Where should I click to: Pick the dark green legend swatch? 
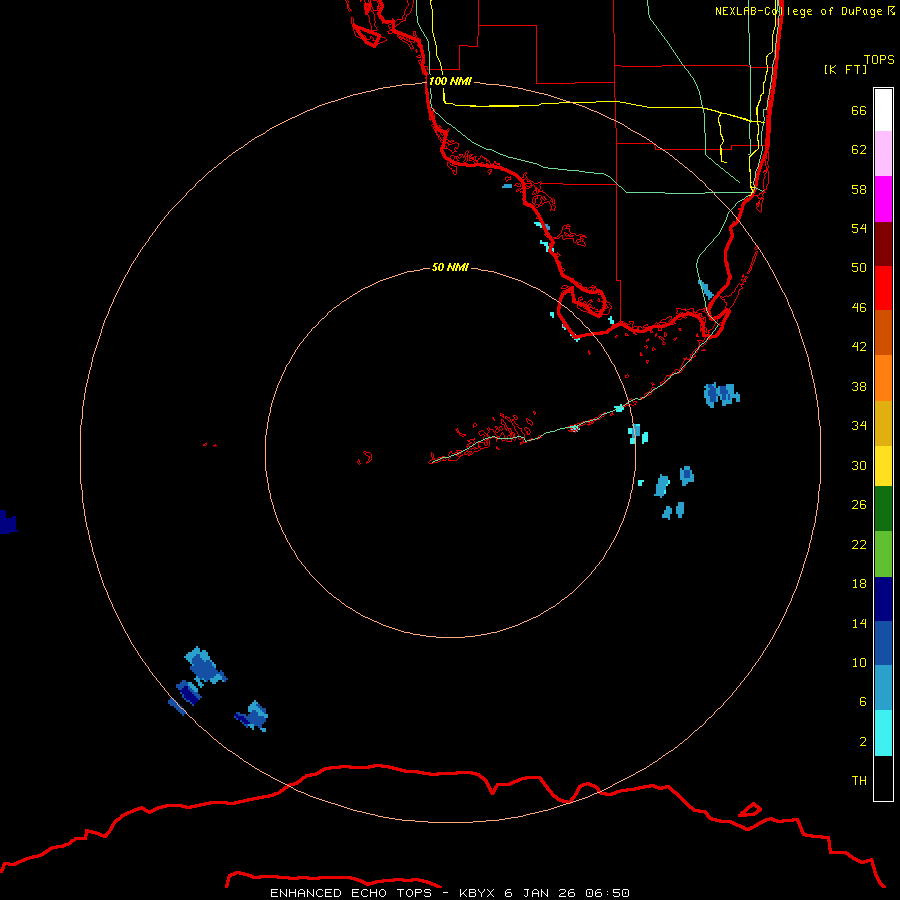tap(883, 509)
